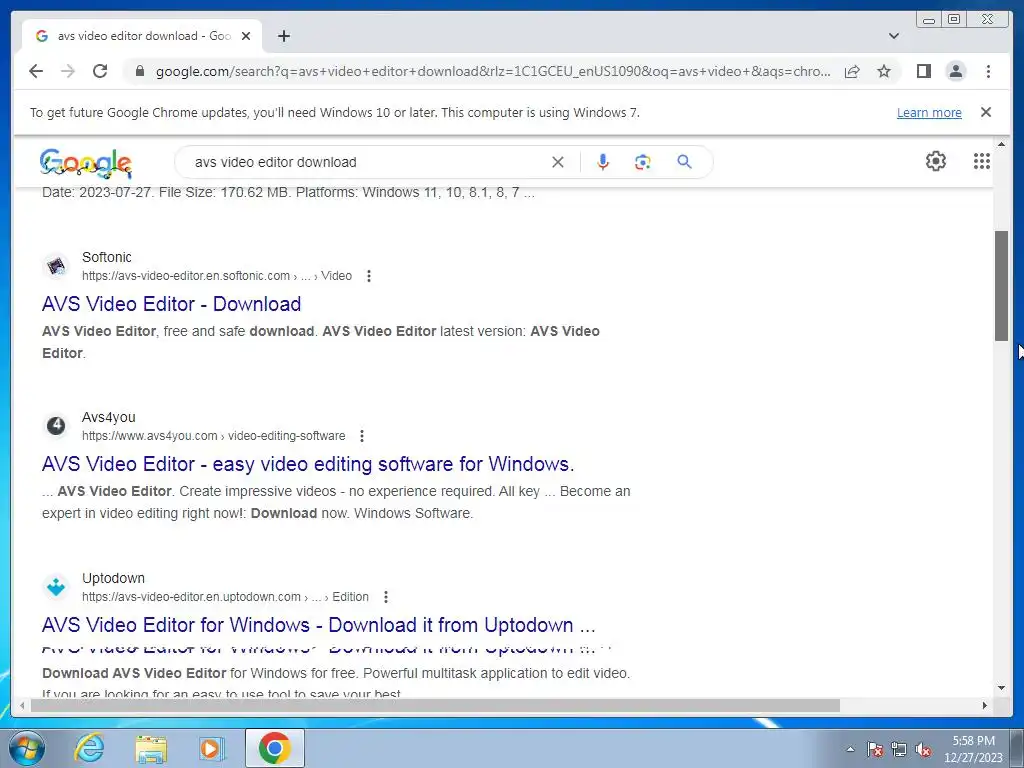Screen dimensions: 1024x768
Task: Dismiss the Chrome update notification bar
Action: pyautogui.click(x=986, y=112)
